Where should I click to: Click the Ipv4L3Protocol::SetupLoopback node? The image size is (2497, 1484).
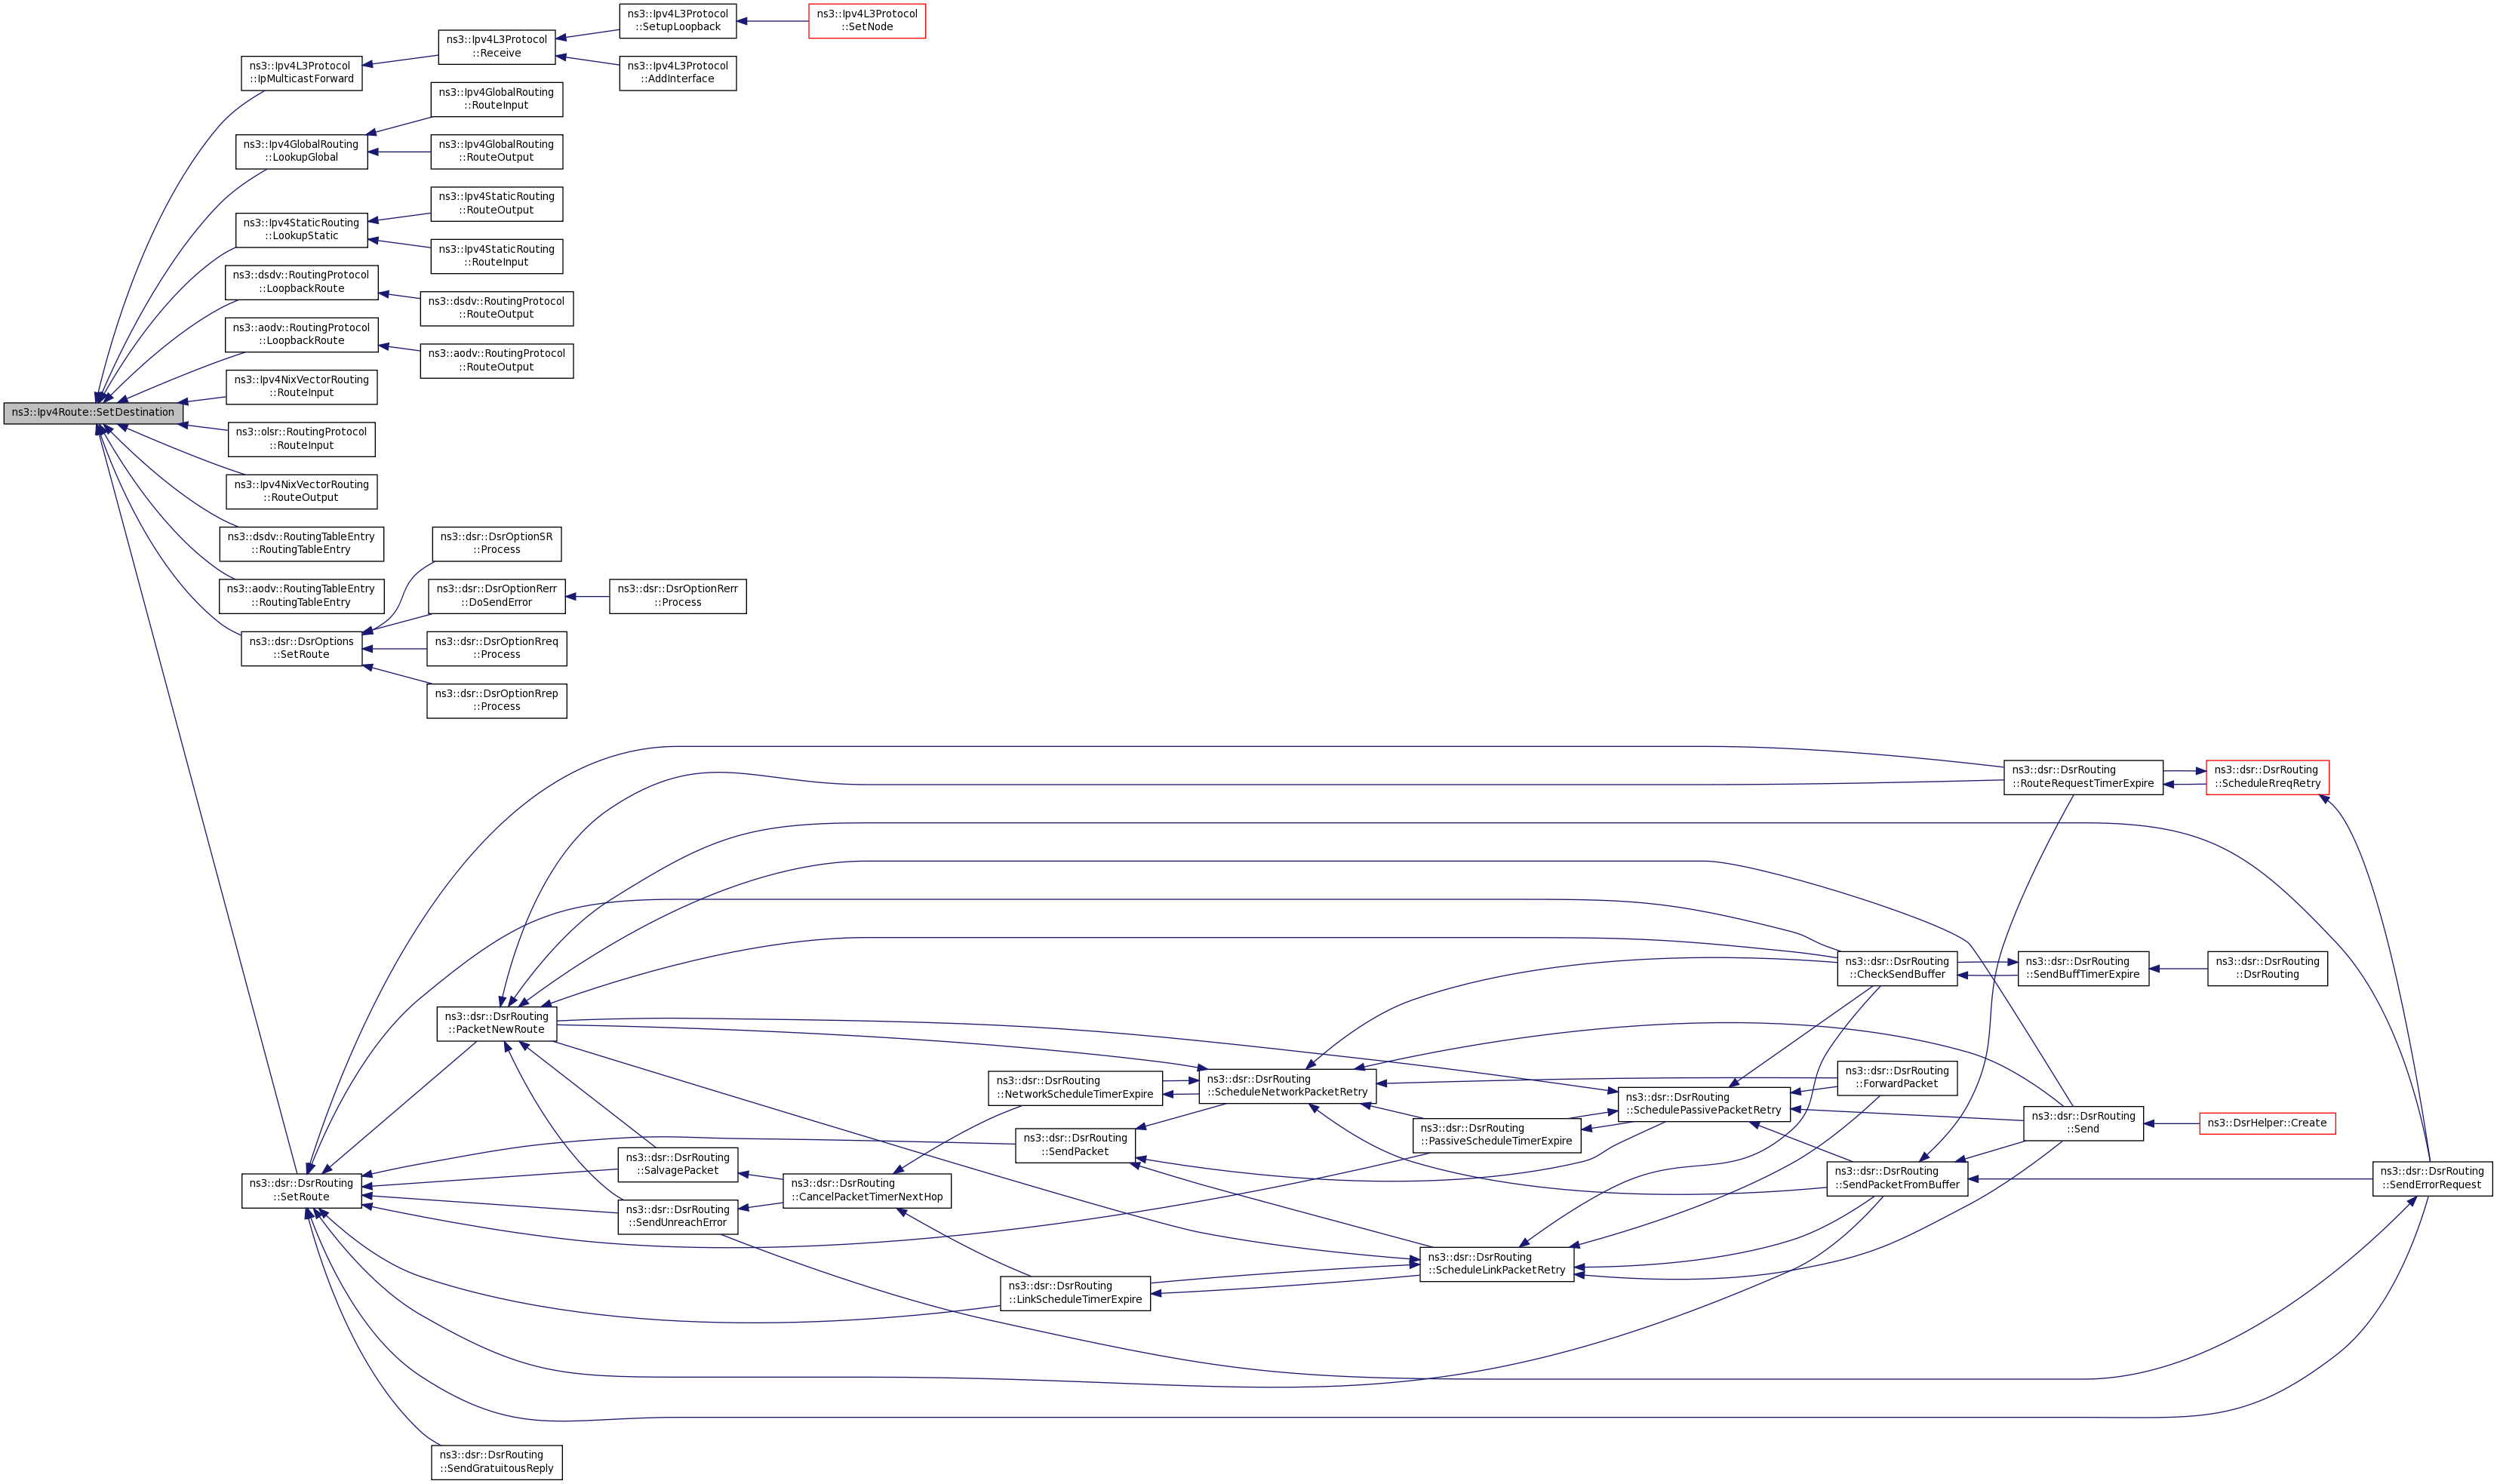point(677,21)
